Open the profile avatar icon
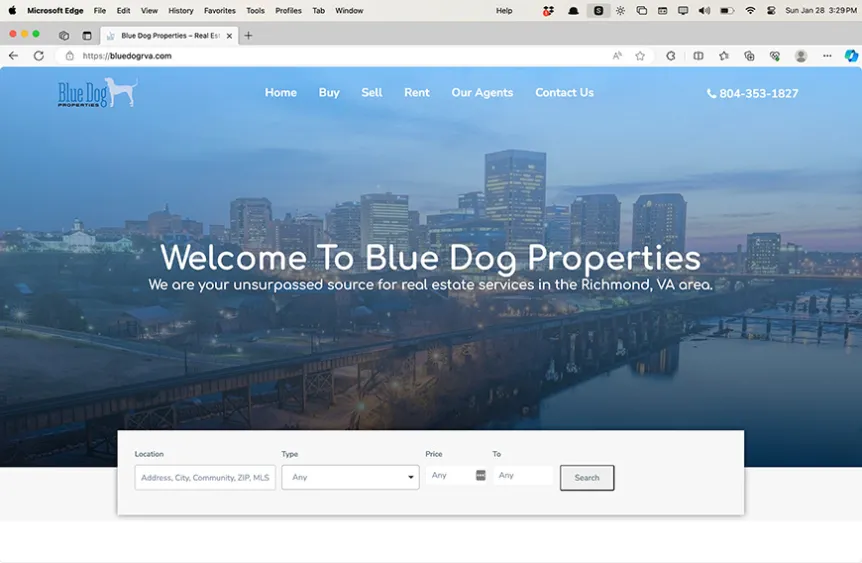 (801, 56)
